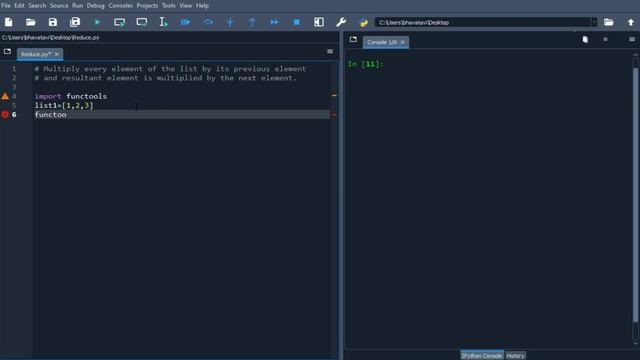Screen dimensions: 640x360
Task: Open the File menu
Action: (x=6, y=6)
